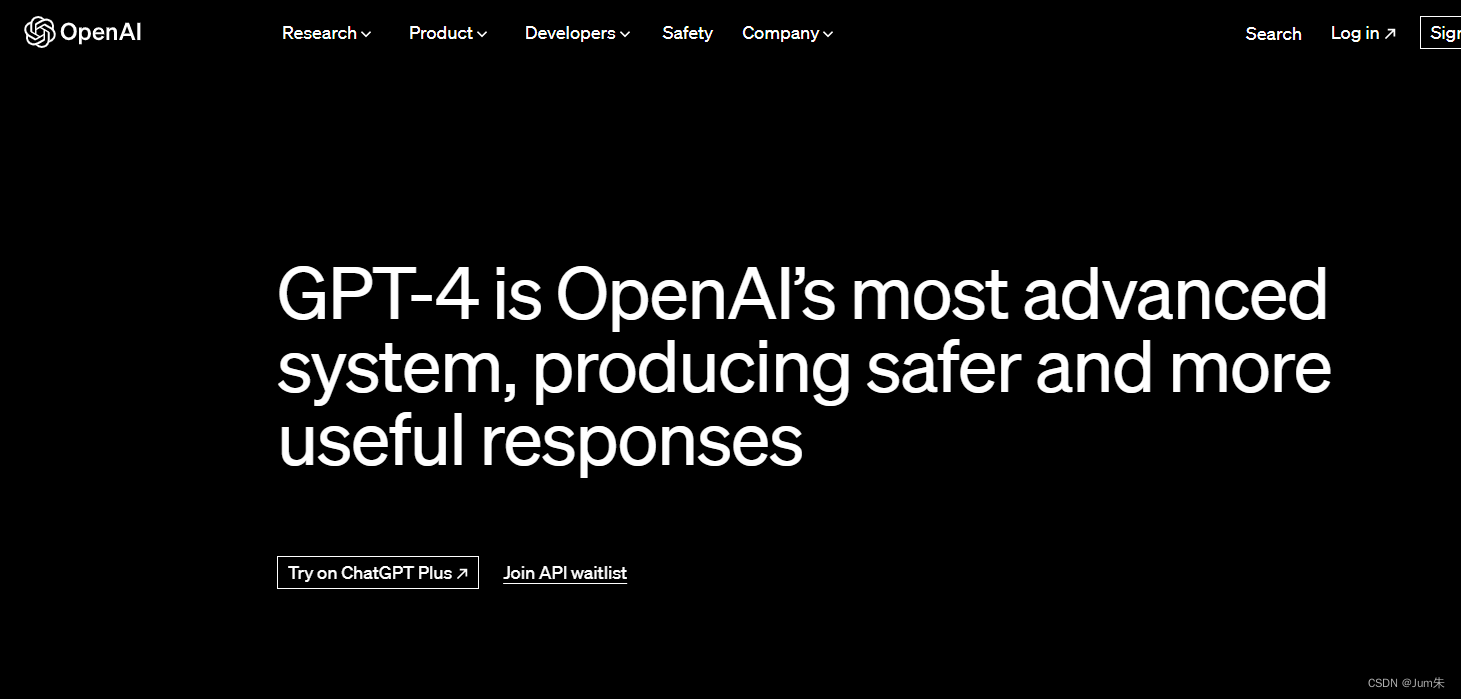1461x699 pixels.
Task: Open the Search option
Action: [x=1273, y=33]
